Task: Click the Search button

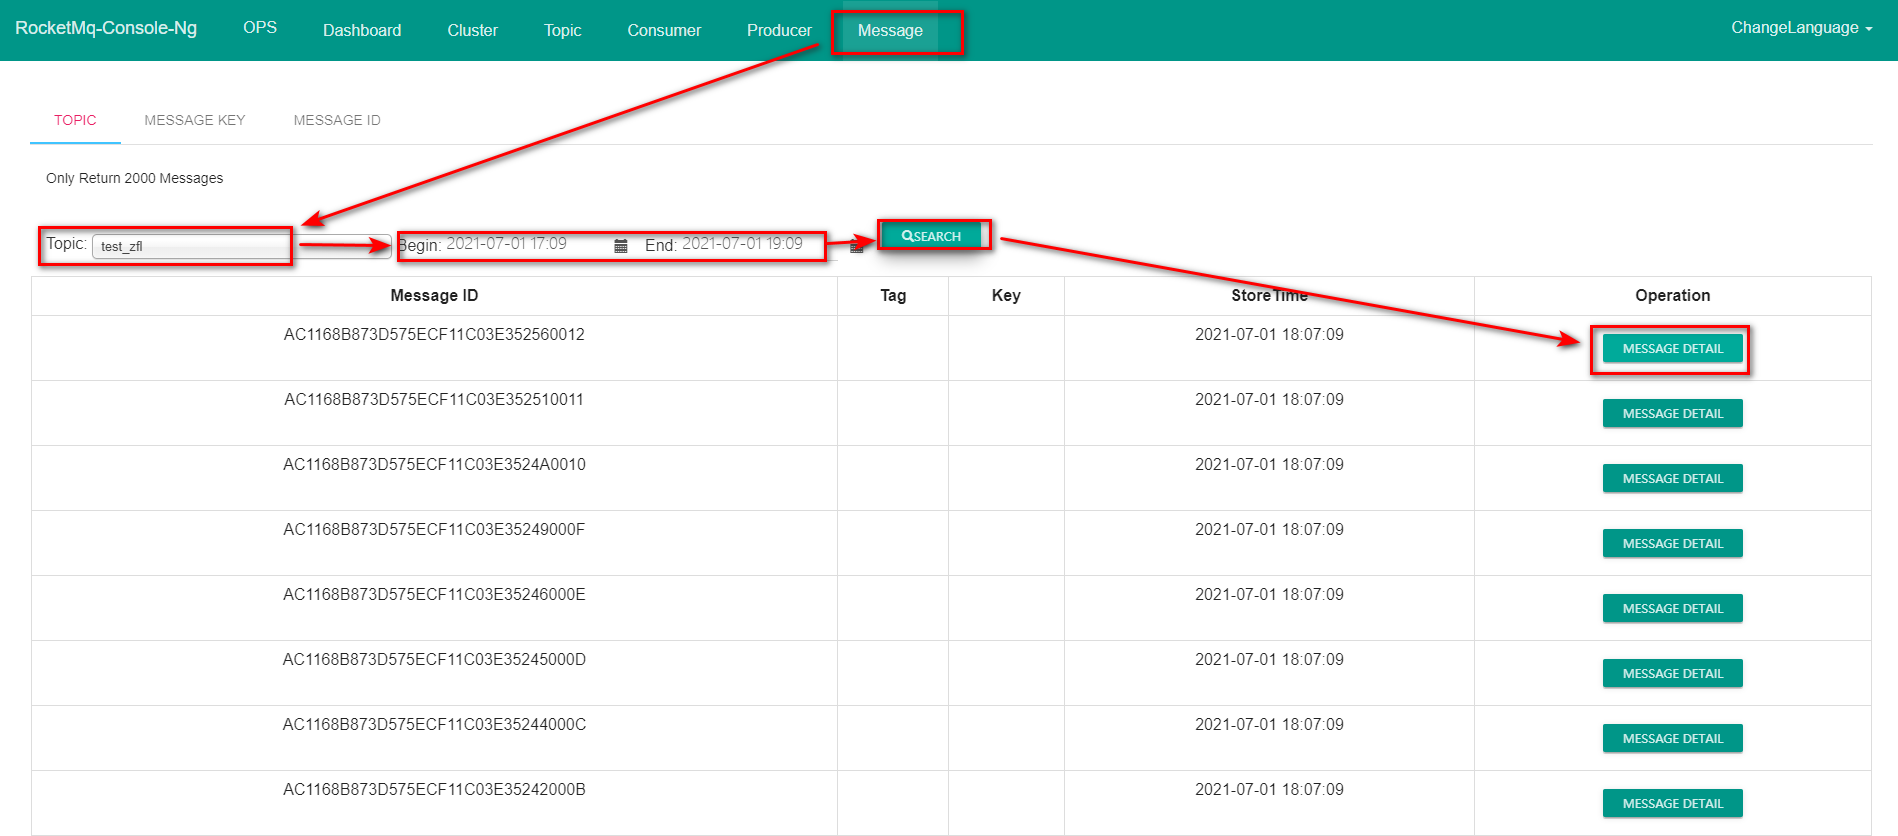Action: [x=932, y=236]
